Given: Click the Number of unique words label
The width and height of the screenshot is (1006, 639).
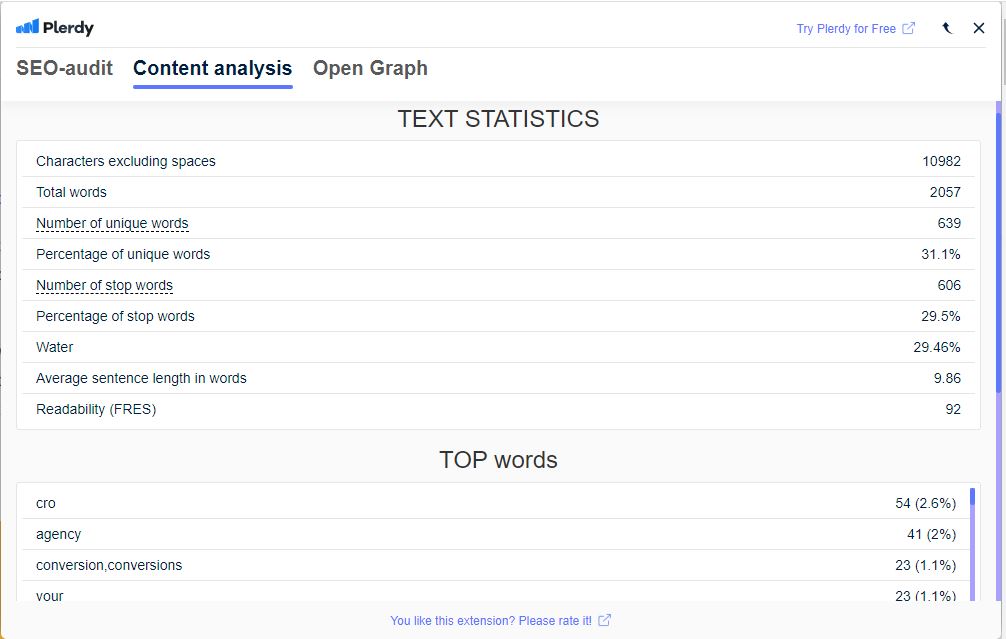Looking at the screenshot, I should click(112, 223).
